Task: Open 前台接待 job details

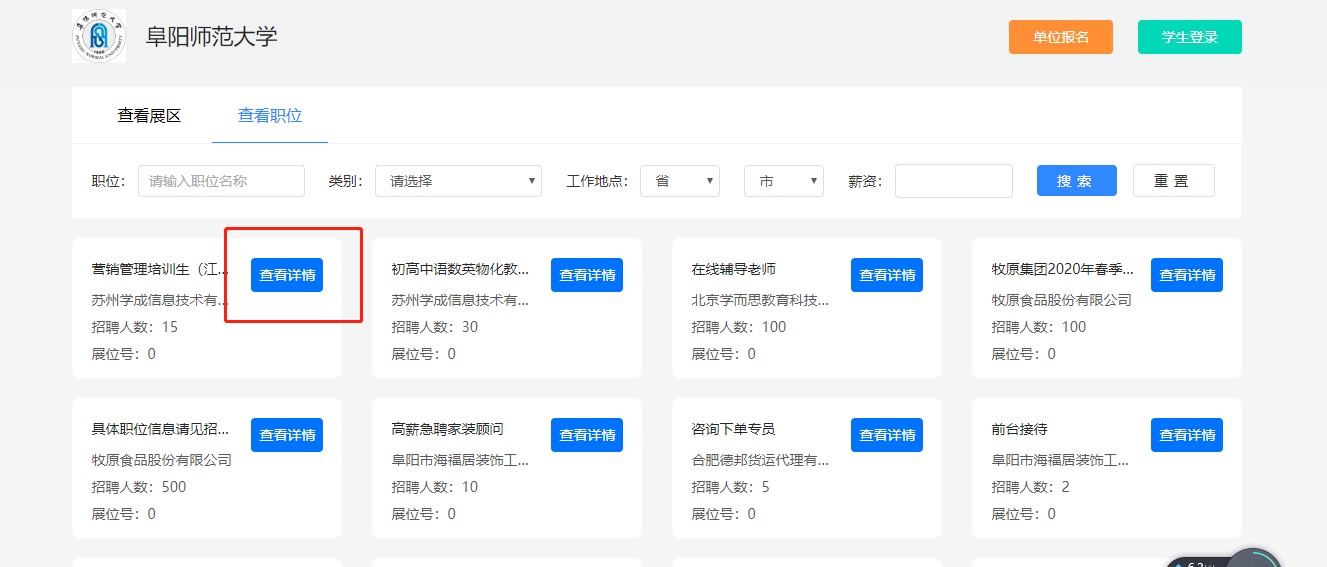Action: point(1187,435)
